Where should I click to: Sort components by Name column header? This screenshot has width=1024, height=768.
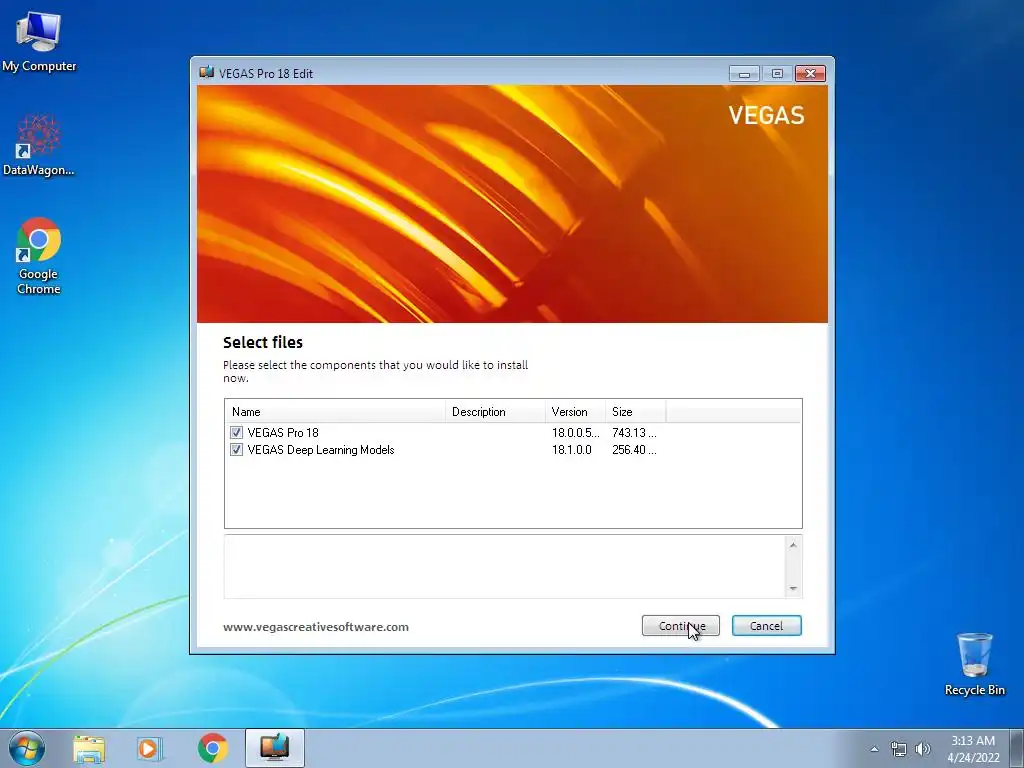pos(335,411)
